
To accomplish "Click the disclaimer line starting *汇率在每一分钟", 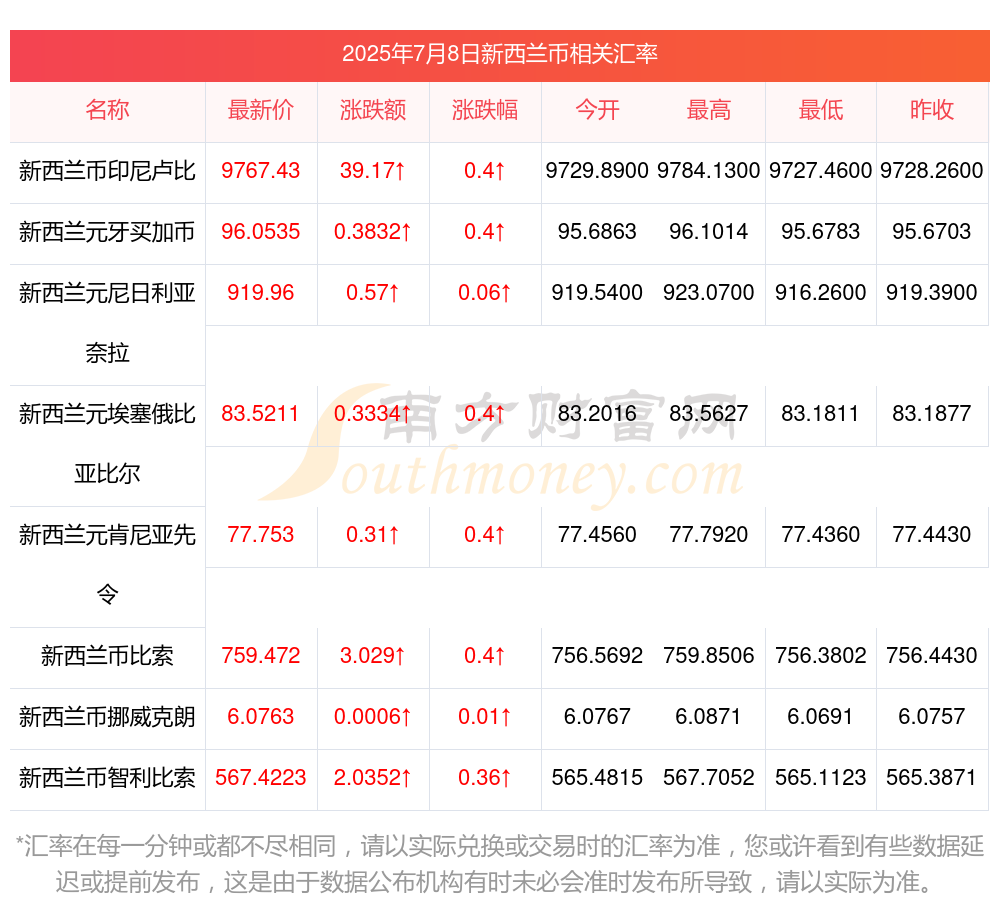I will [x=499, y=847].
